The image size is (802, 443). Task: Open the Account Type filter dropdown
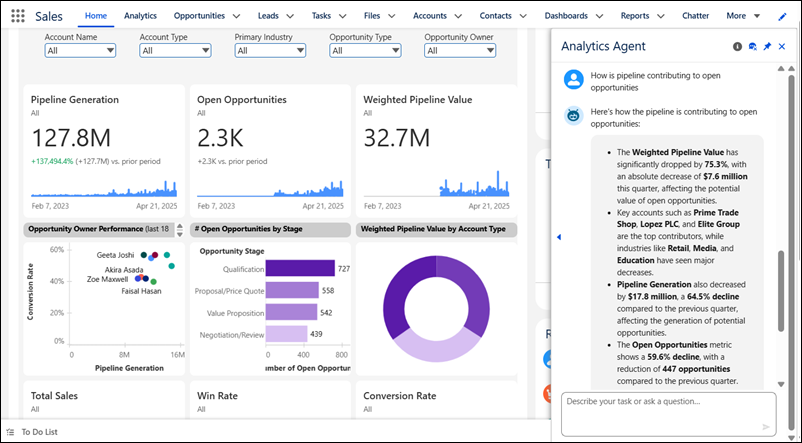click(x=175, y=51)
